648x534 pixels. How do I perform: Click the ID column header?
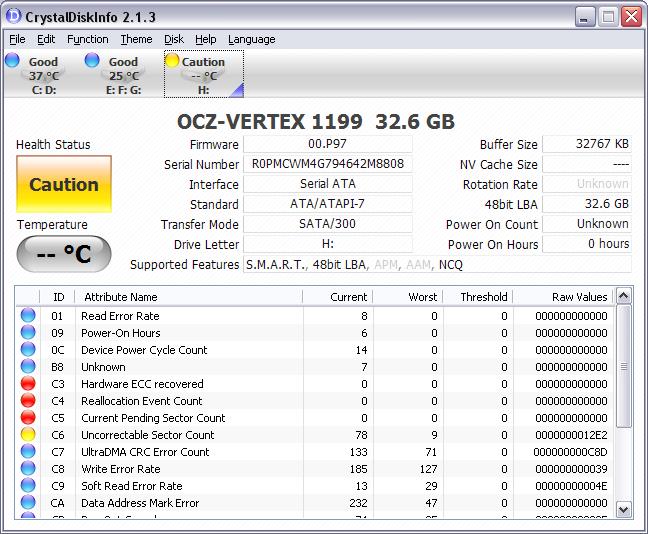pos(57,297)
